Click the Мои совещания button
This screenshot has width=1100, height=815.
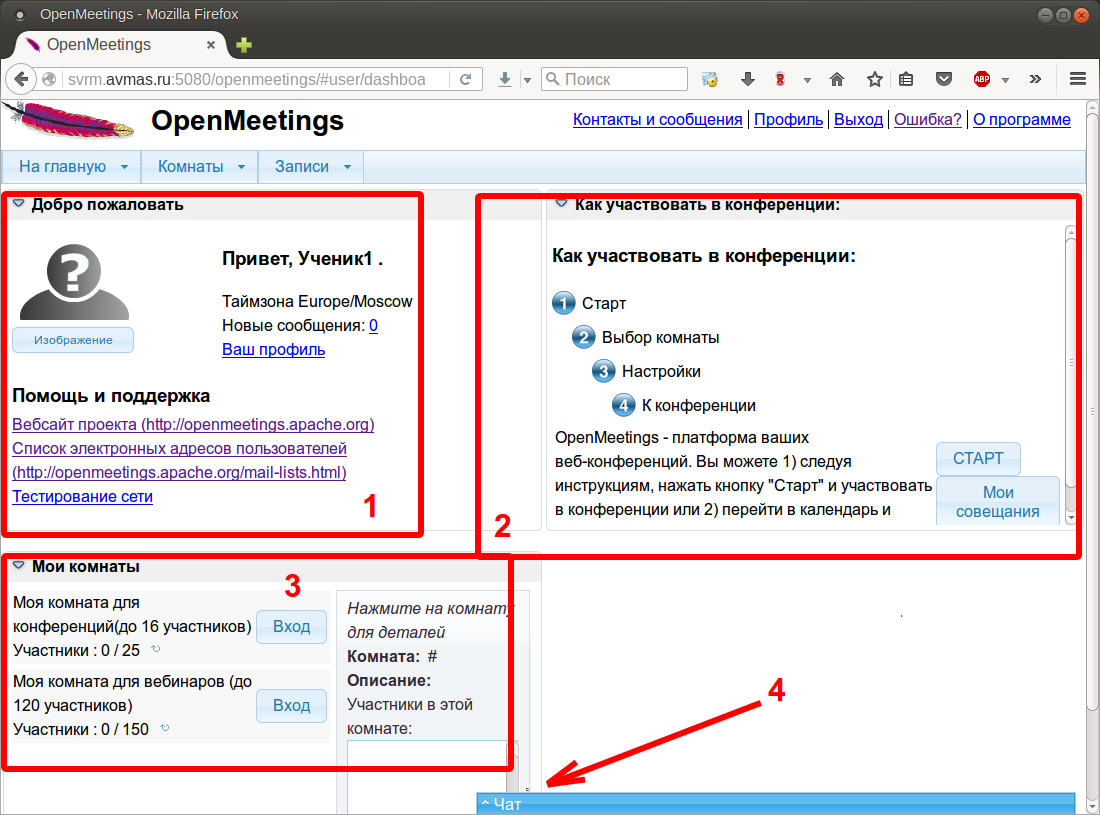(x=998, y=501)
